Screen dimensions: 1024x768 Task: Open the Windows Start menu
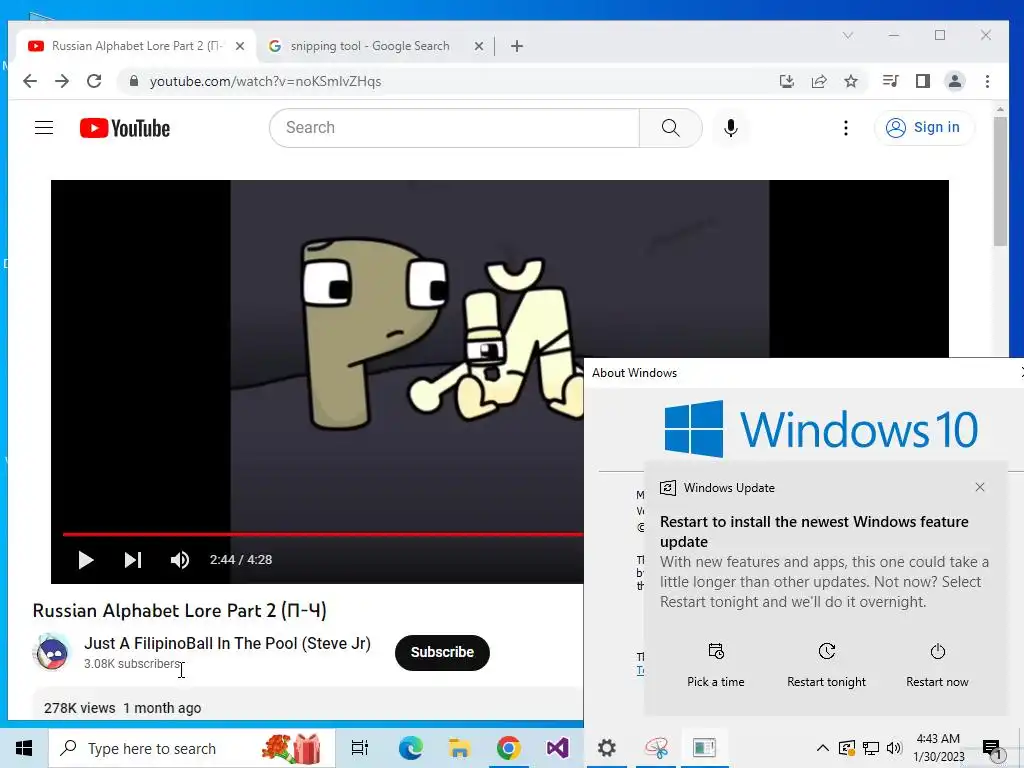24,748
